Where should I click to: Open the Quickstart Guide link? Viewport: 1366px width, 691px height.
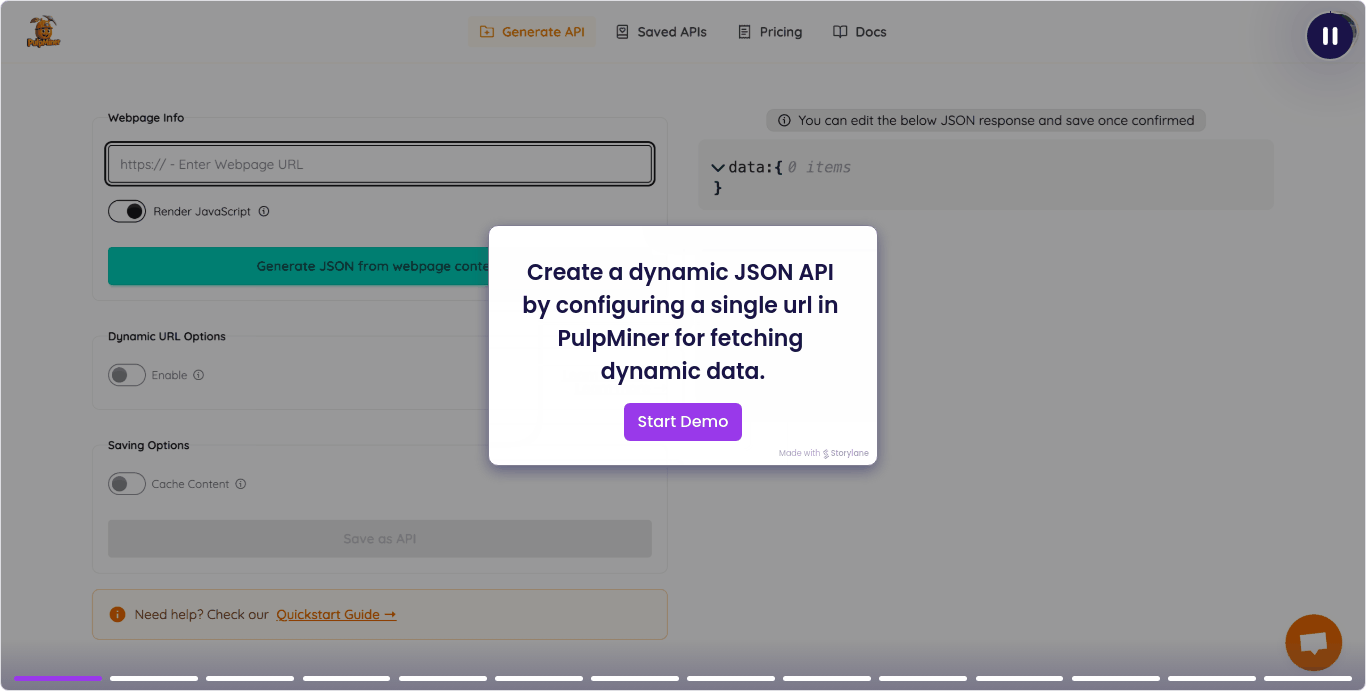(336, 614)
